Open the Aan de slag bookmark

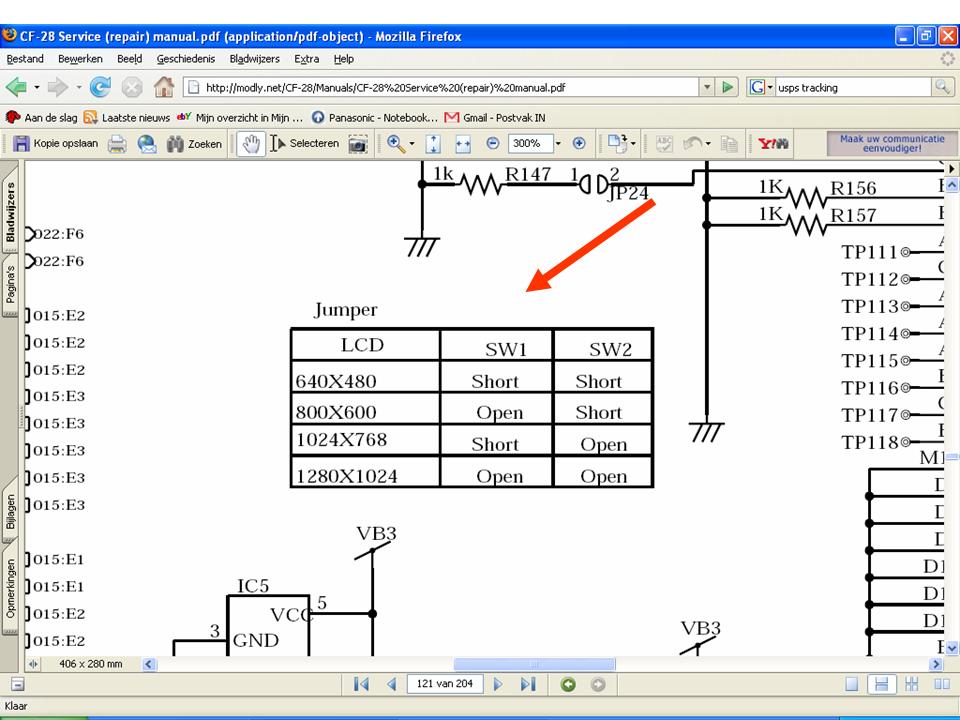pyautogui.click(x=42, y=118)
